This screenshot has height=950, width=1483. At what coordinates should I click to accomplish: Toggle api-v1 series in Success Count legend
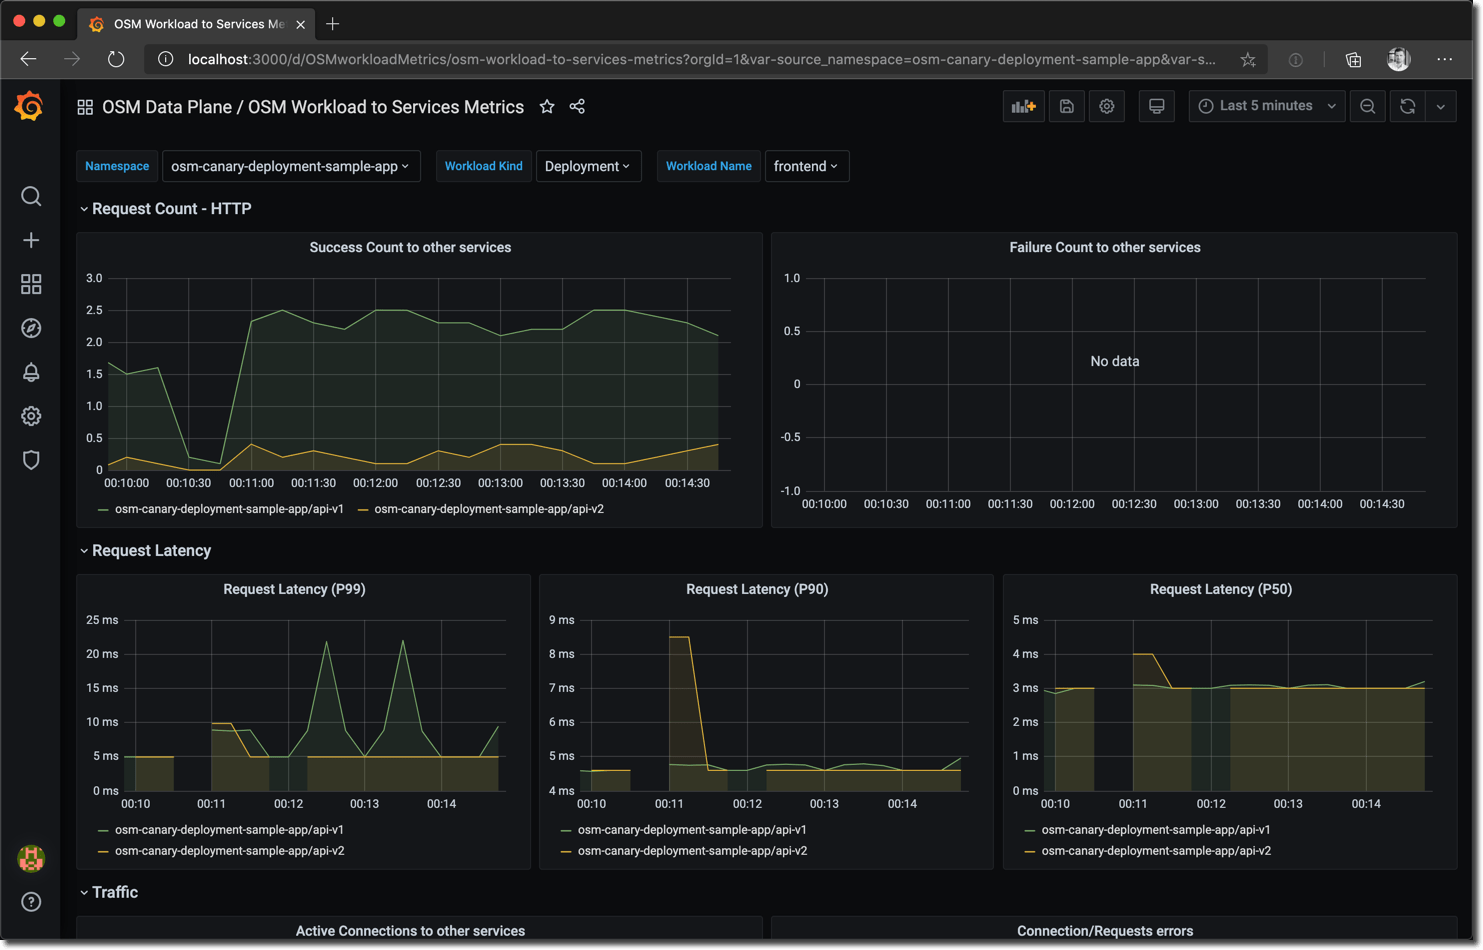tap(228, 509)
